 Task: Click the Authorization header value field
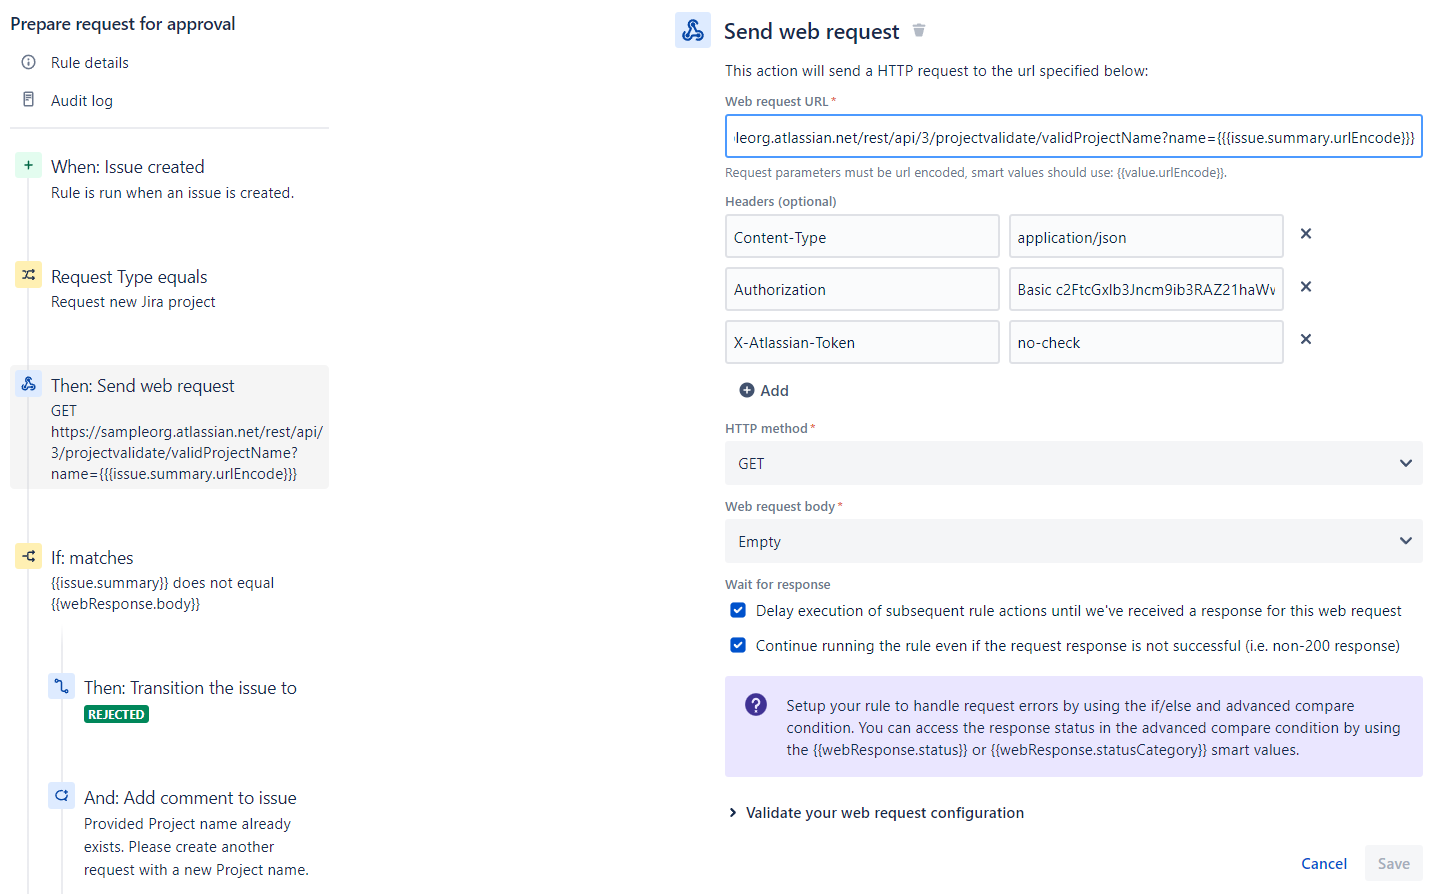click(1146, 290)
